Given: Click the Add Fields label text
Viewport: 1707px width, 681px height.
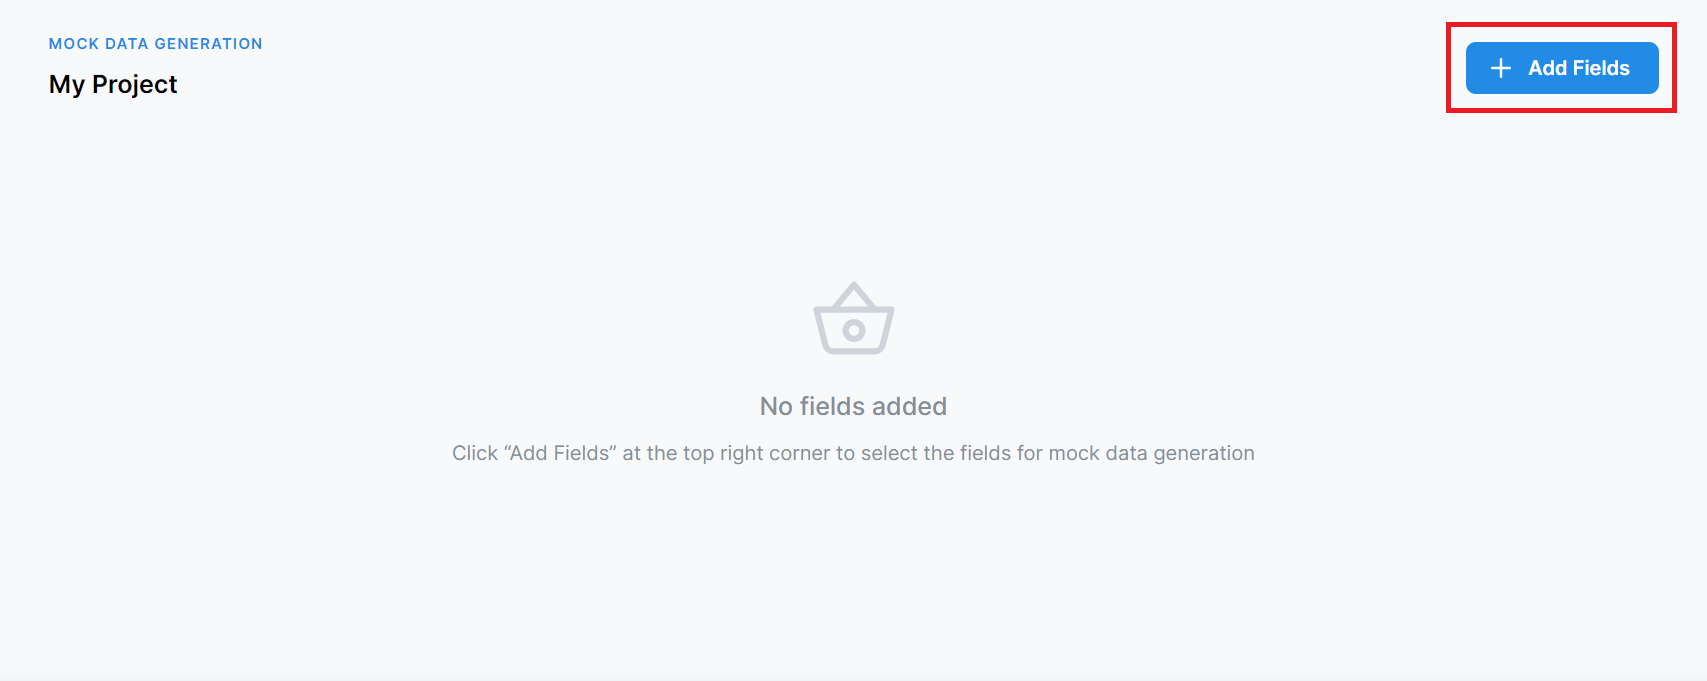Looking at the screenshot, I should coord(1579,68).
